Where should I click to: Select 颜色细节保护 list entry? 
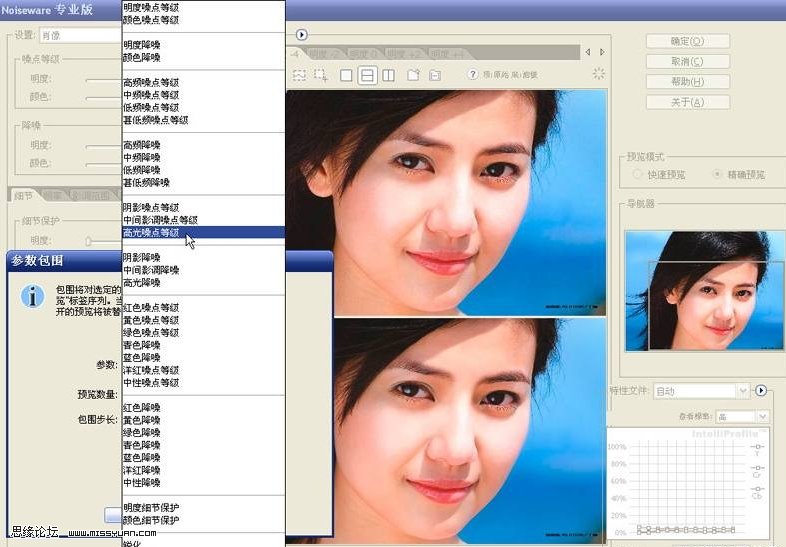pyautogui.click(x=204, y=520)
